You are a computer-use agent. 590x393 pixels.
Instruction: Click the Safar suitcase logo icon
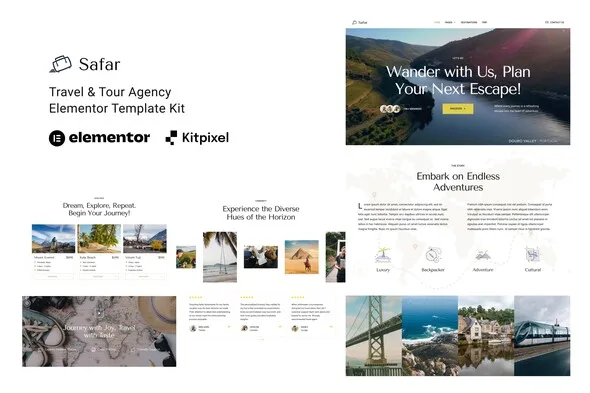pos(61,64)
